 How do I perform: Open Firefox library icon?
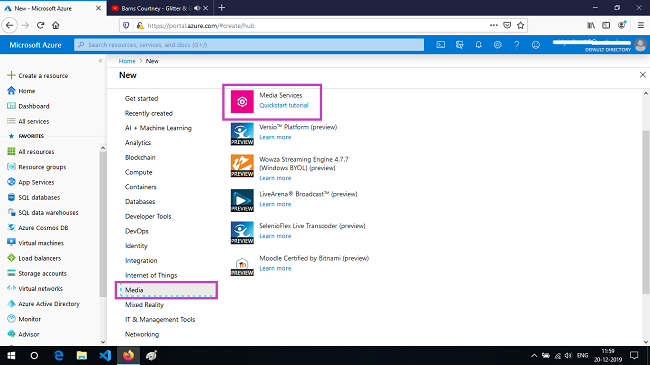tap(591, 25)
